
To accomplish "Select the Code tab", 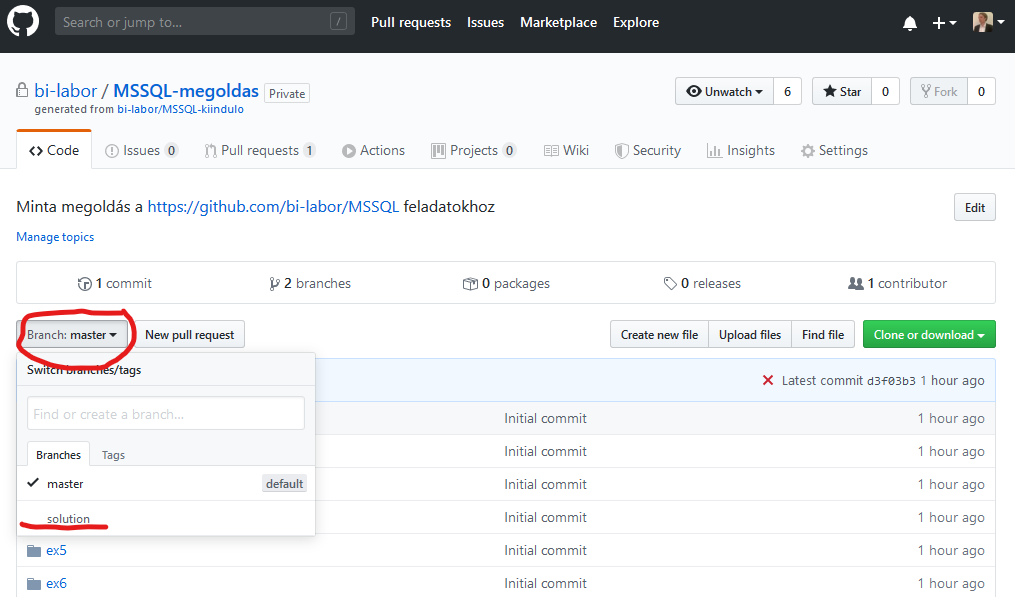I will [54, 150].
